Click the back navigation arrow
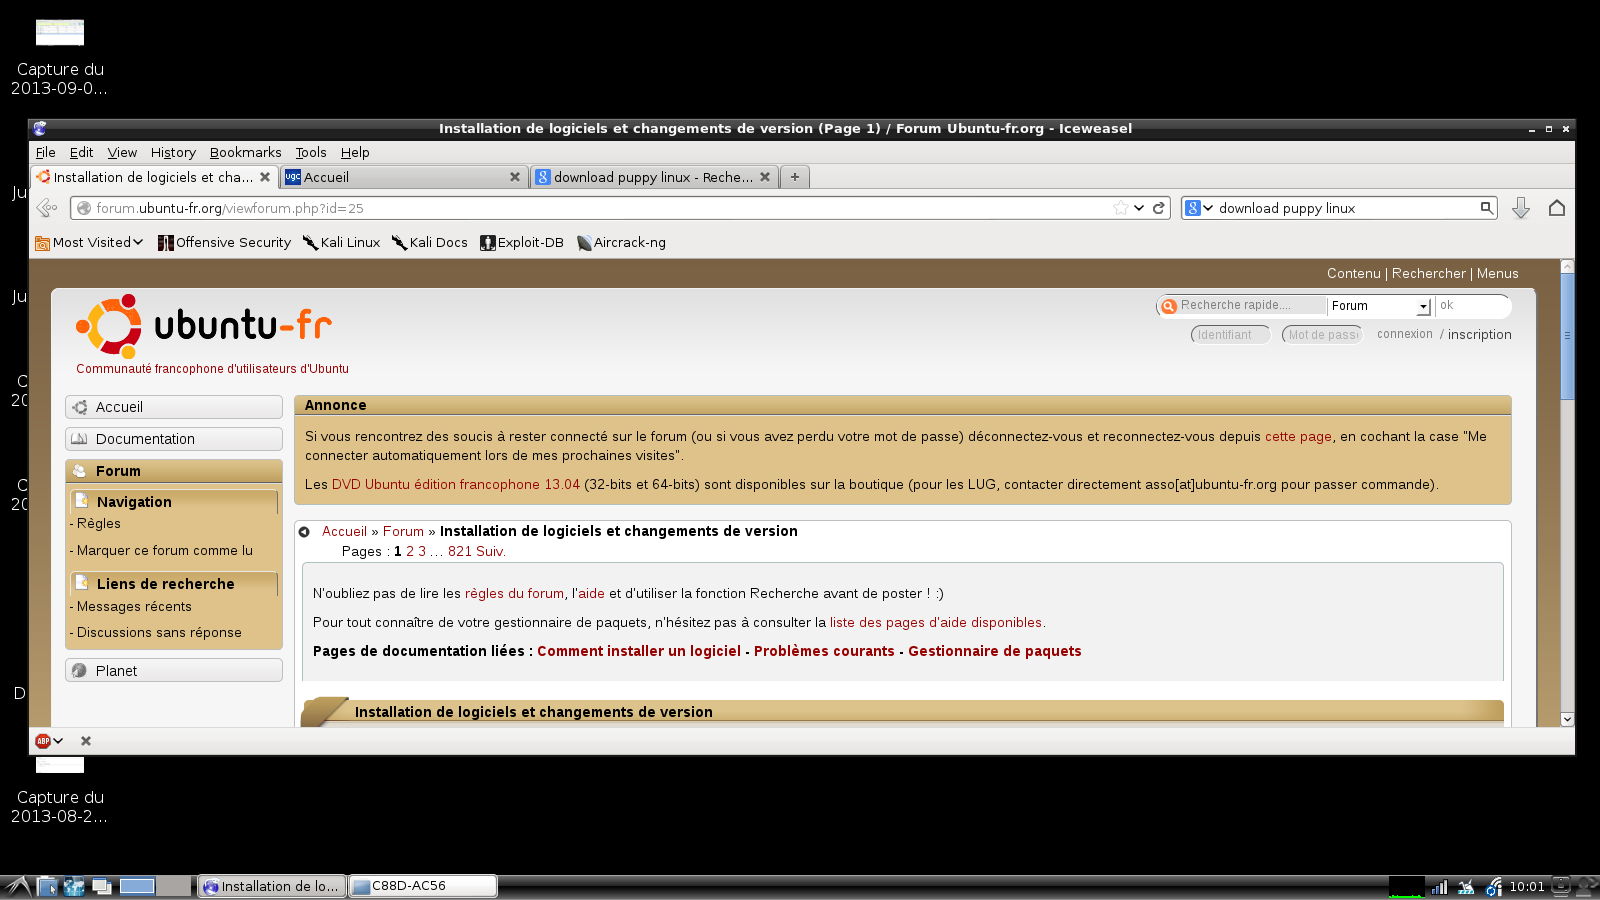This screenshot has height=900, width=1600. [x=46, y=208]
